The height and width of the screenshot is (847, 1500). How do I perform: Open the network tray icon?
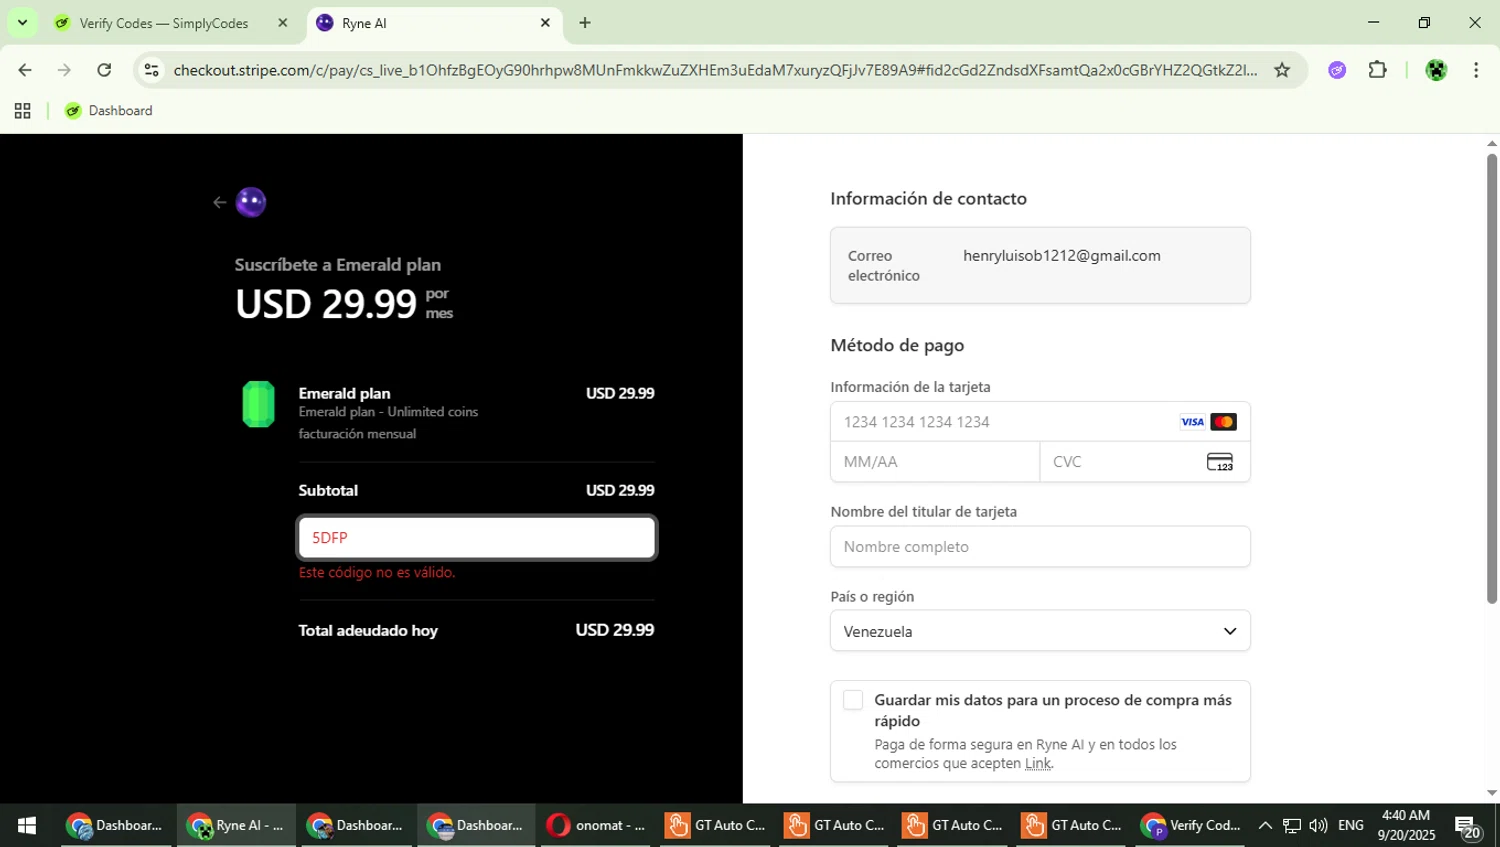[1292, 826]
